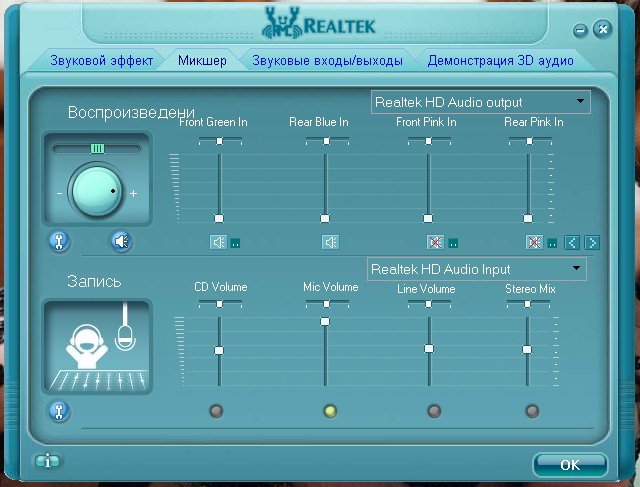Show previous playback channels with left arrow
The image size is (640, 487).
(572, 243)
